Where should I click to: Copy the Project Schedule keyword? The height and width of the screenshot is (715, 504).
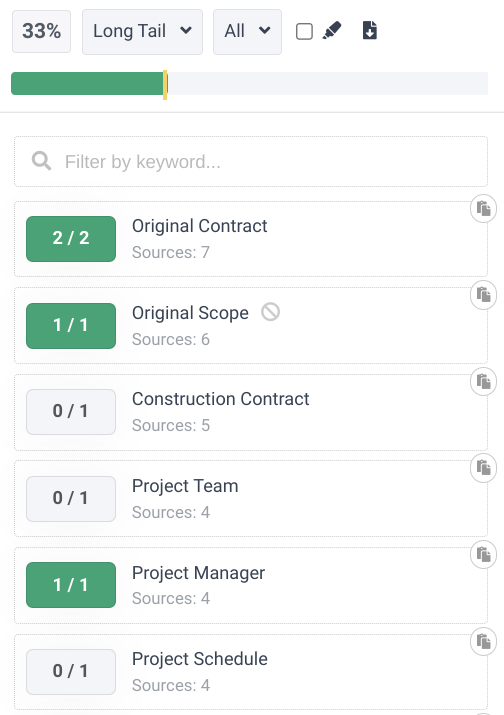point(483,642)
